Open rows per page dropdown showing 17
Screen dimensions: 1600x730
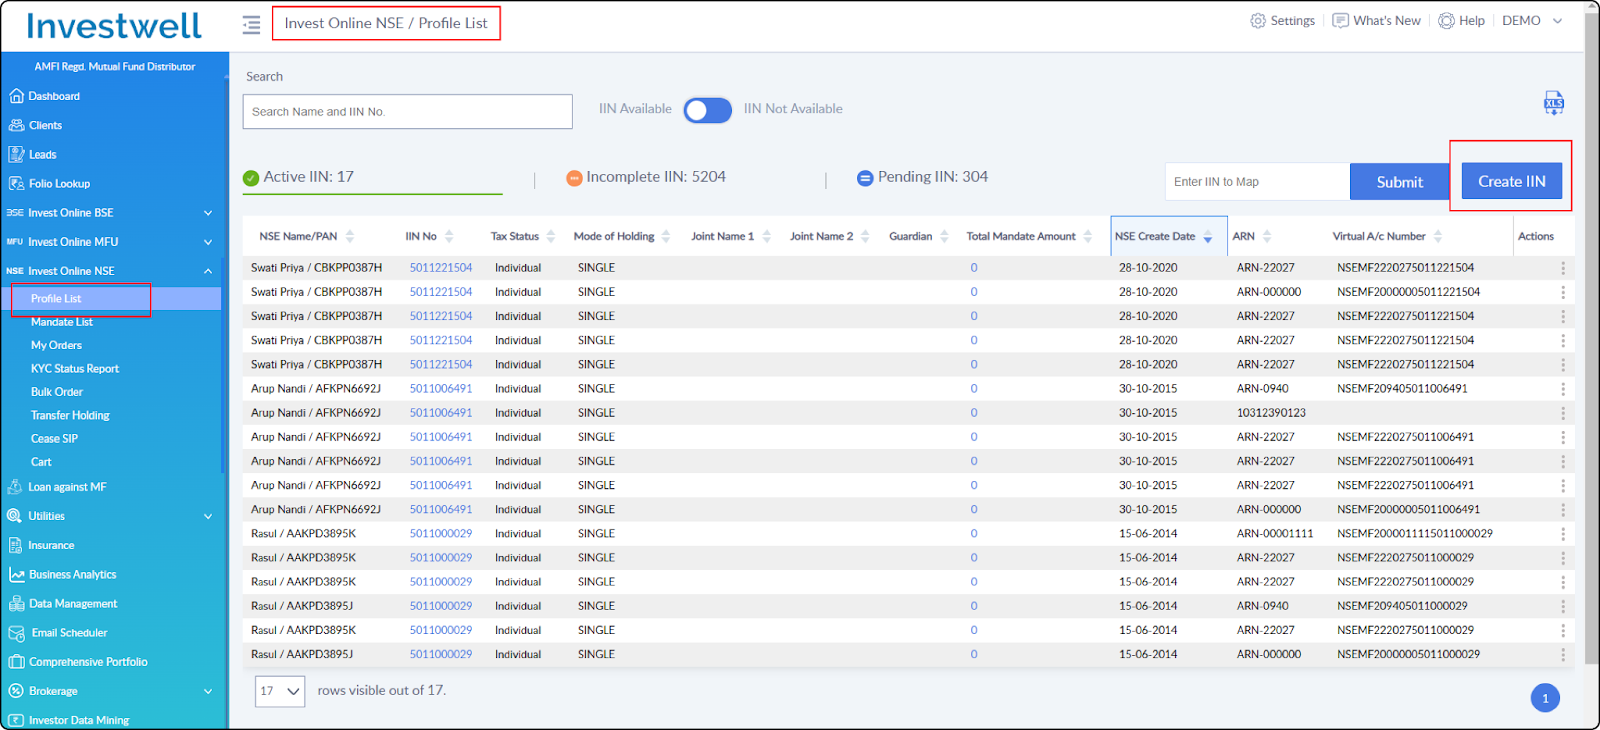(x=280, y=691)
